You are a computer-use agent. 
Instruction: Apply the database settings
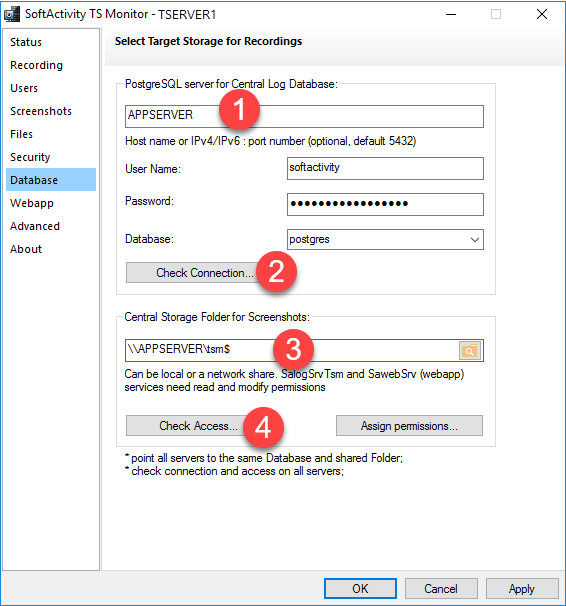pyautogui.click(x=522, y=589)
